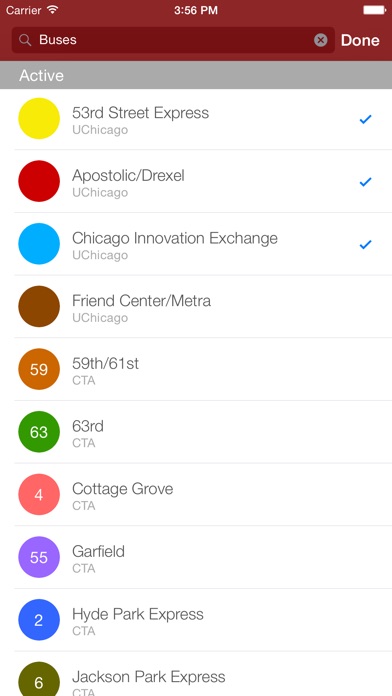
Task: Tap the yellow 53rd Street Express route icon
Action: pos(39,119)
